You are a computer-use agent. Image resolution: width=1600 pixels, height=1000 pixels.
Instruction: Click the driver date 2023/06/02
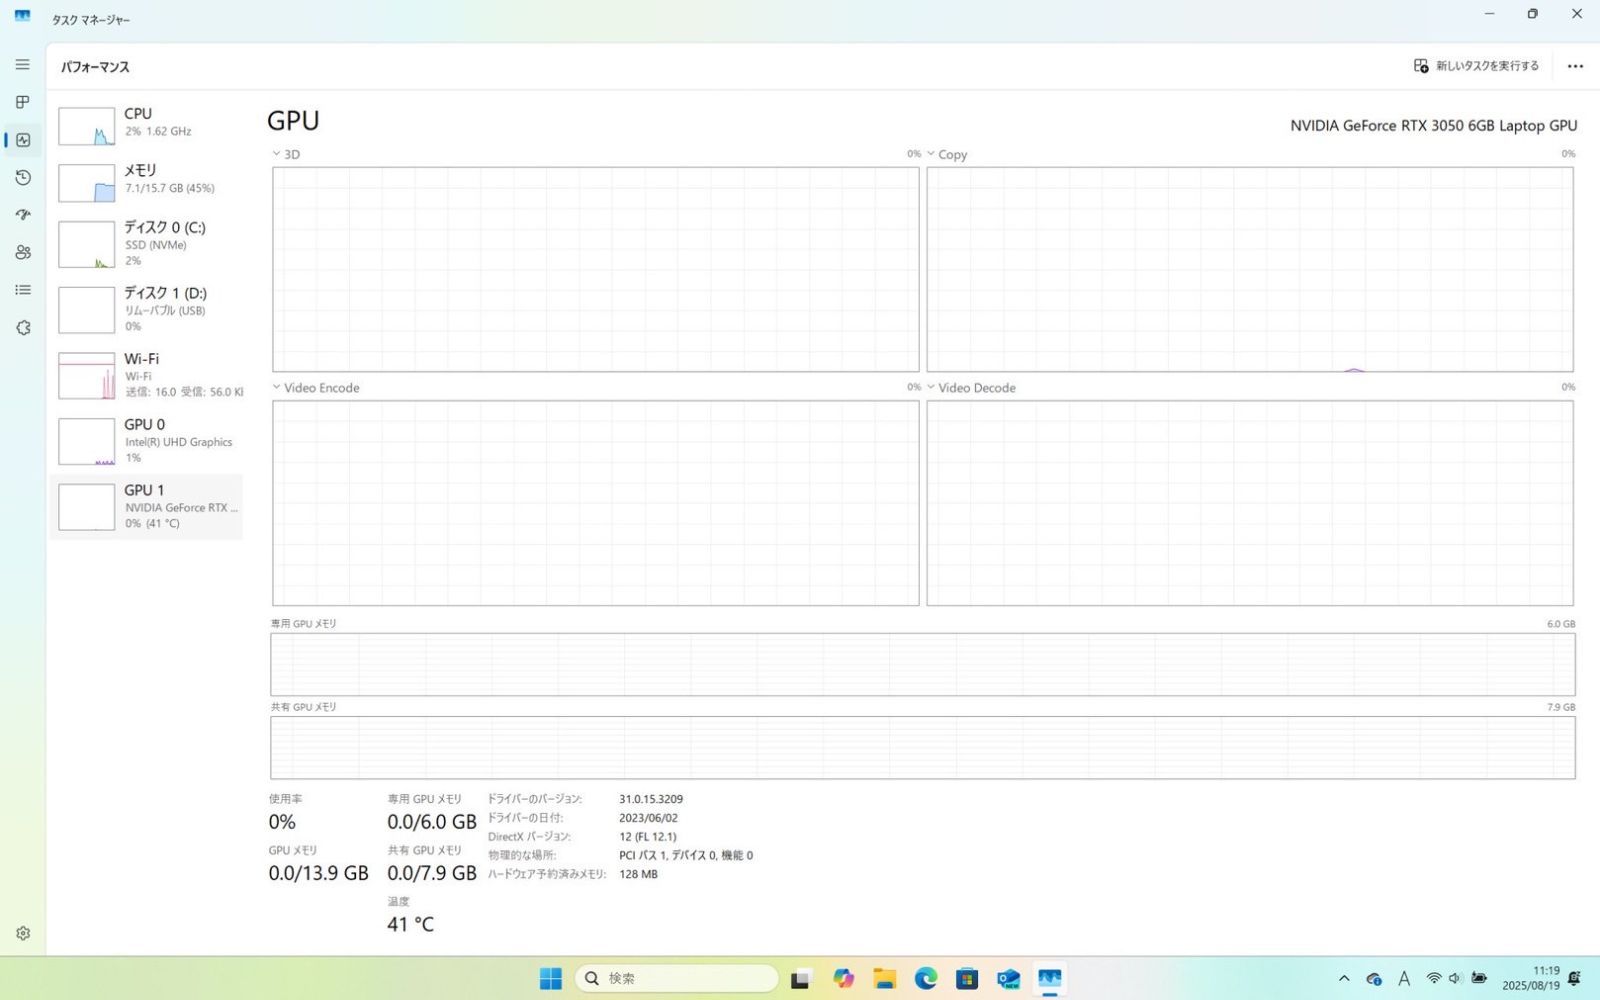(x=648, y=818)
